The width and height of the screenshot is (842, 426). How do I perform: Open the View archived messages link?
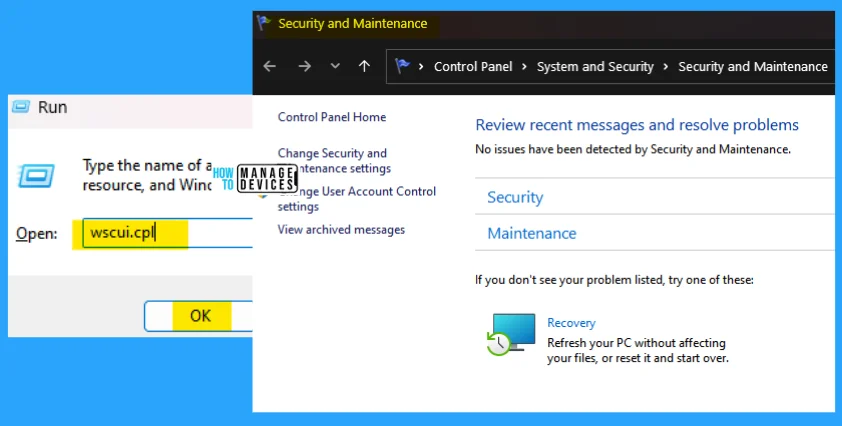click(x=340, y=230)
